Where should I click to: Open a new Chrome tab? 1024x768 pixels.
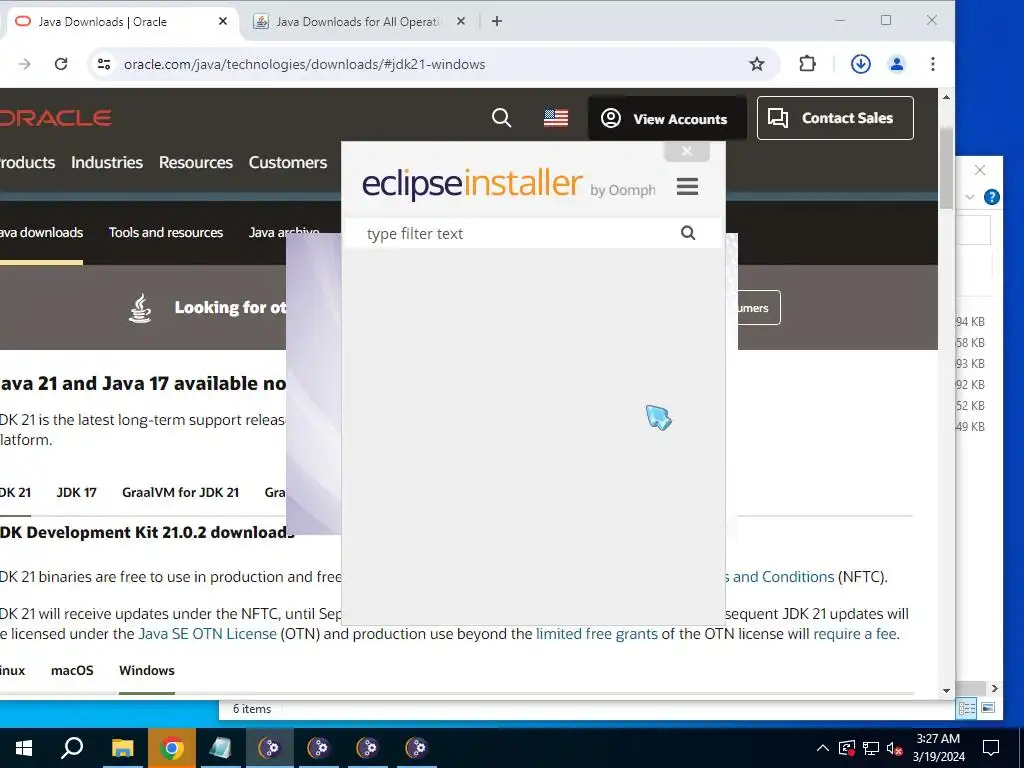(497, 22)
